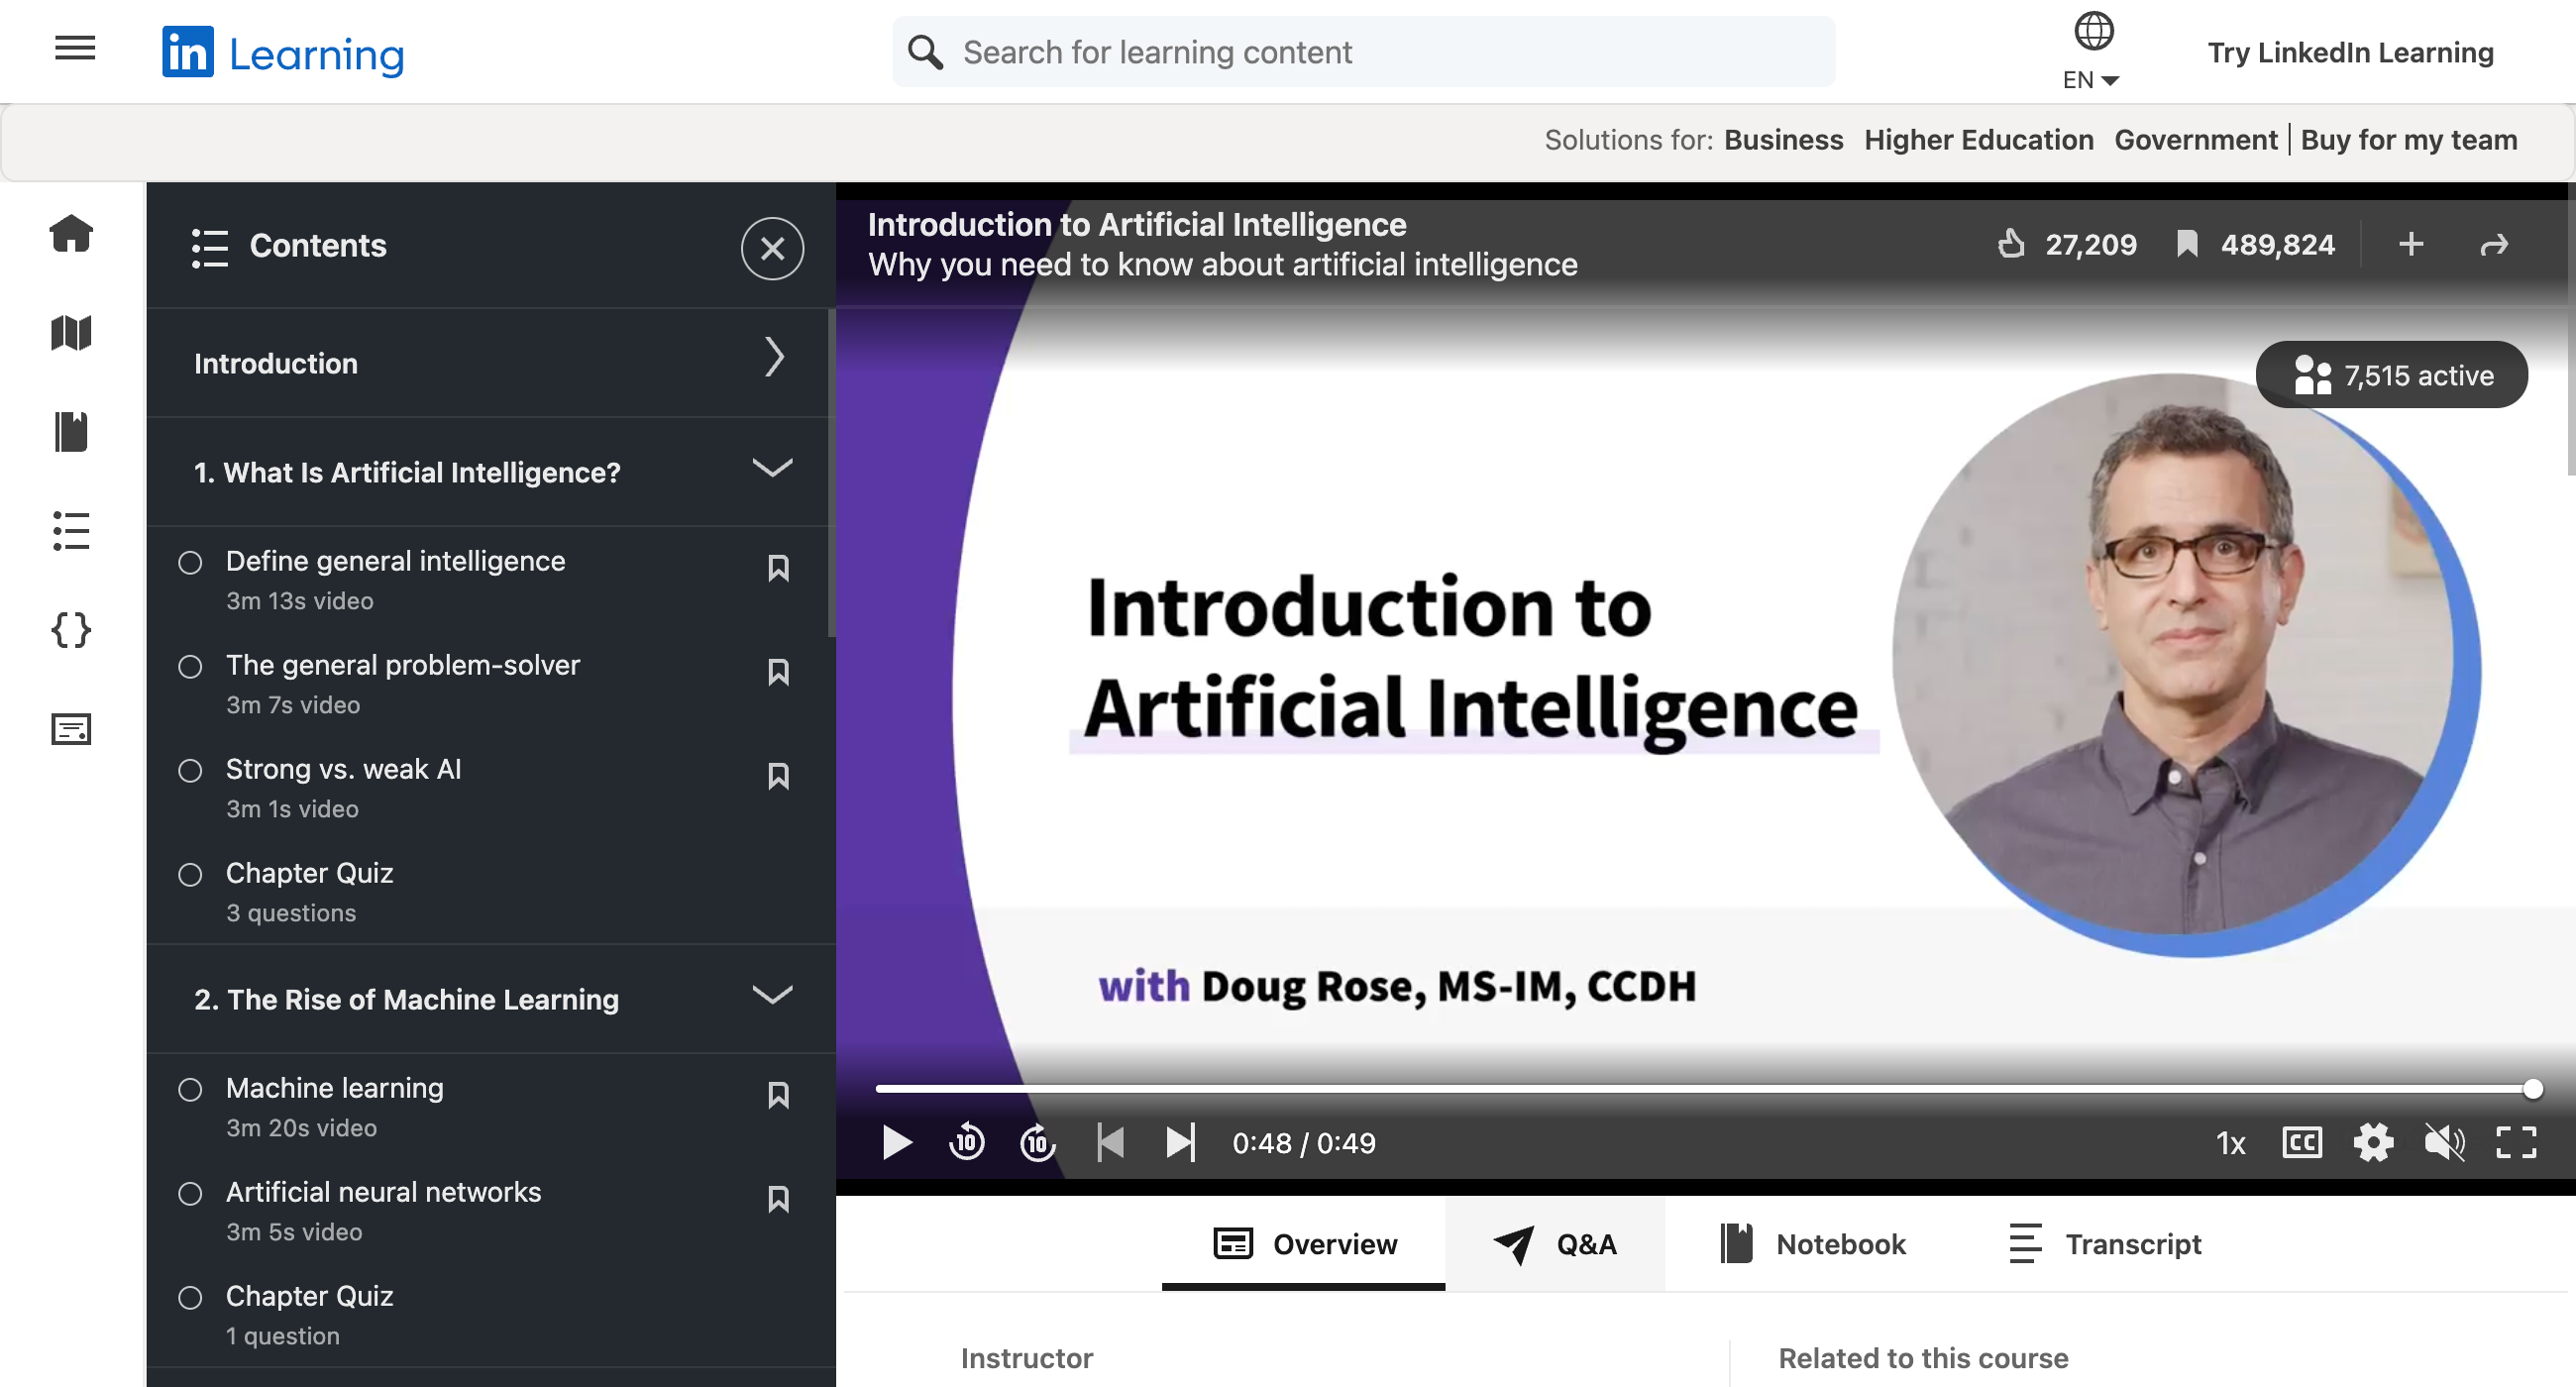The width and height of the screenshot is (2576, 1387).
Task: Open the video settings gear
Action: [x=2374, y=1143]
